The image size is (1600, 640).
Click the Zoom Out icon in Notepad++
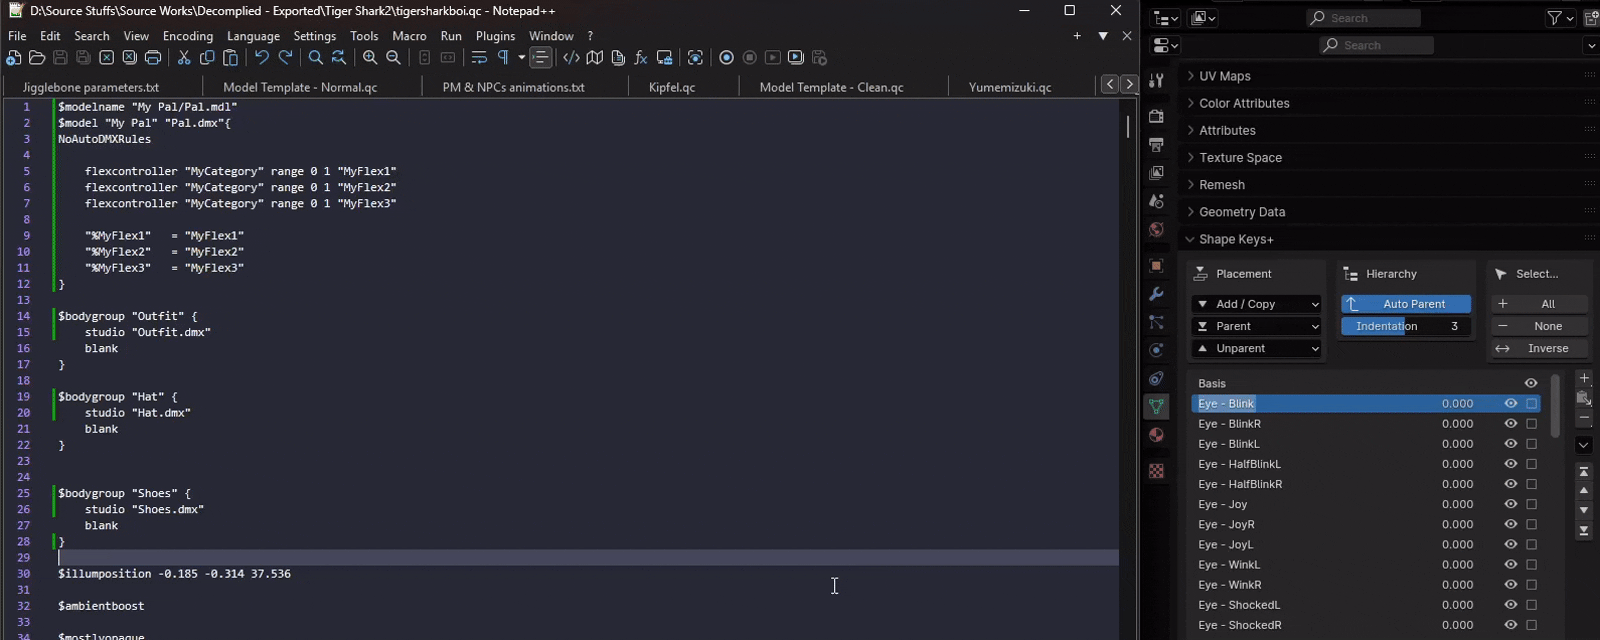click(393, 58)
